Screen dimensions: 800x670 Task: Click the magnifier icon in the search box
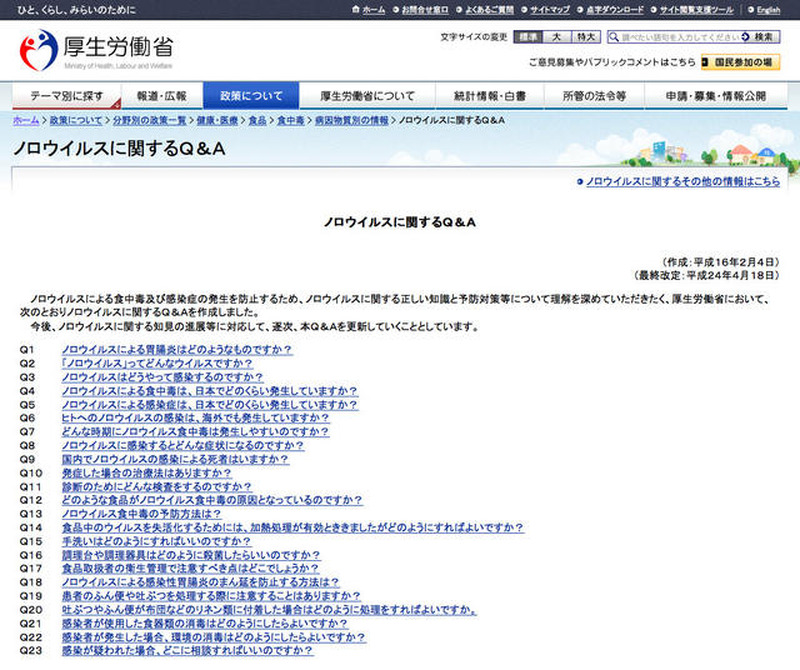coord(614,37)
